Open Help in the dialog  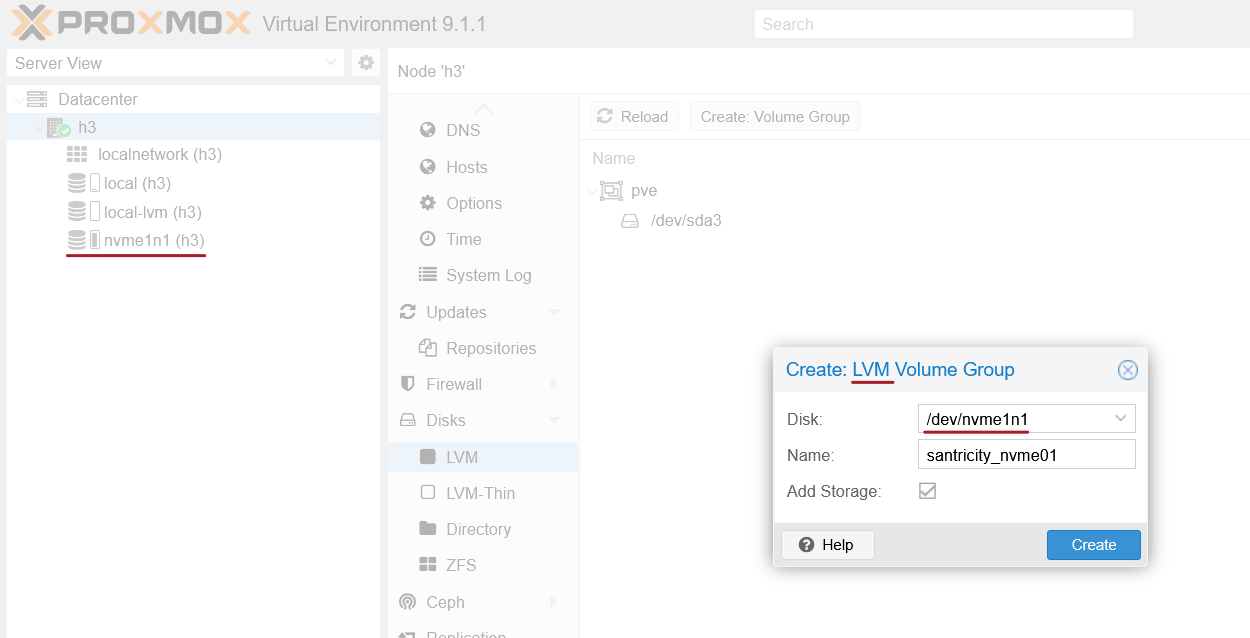click(x=828, y=545)
